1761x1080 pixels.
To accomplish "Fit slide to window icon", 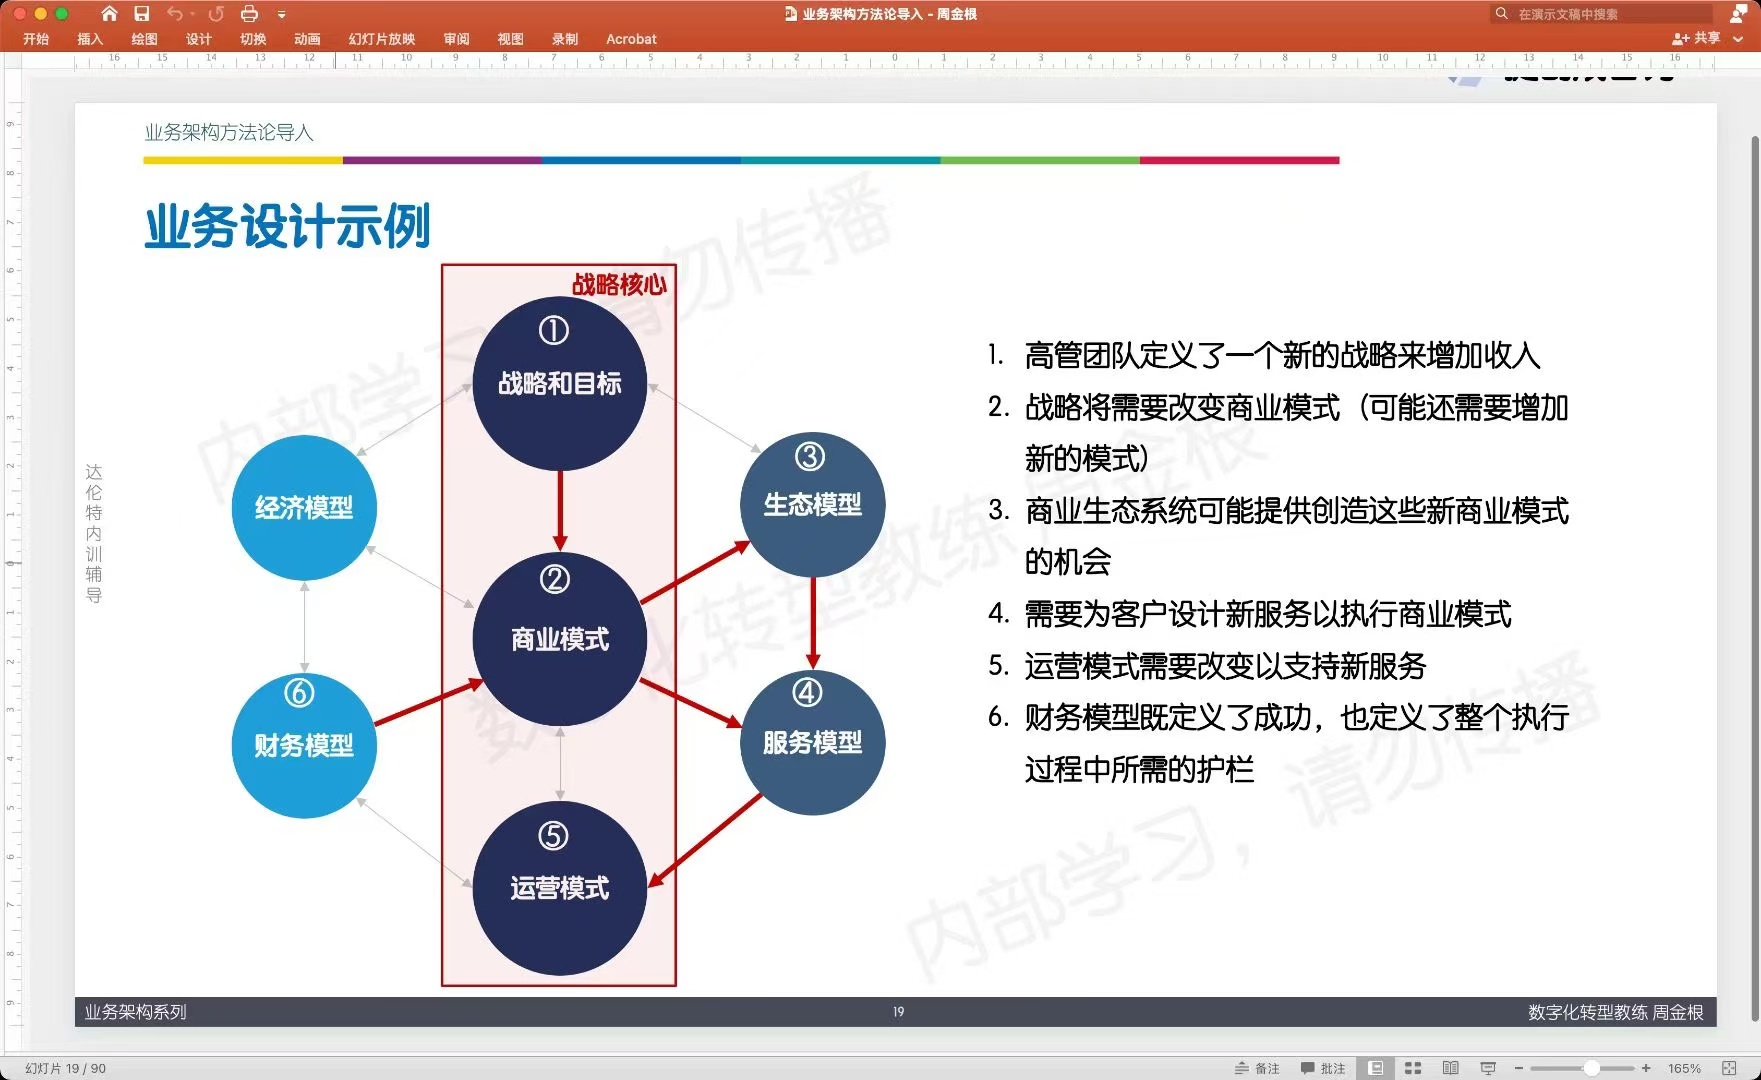I will coord(1729,1068).
